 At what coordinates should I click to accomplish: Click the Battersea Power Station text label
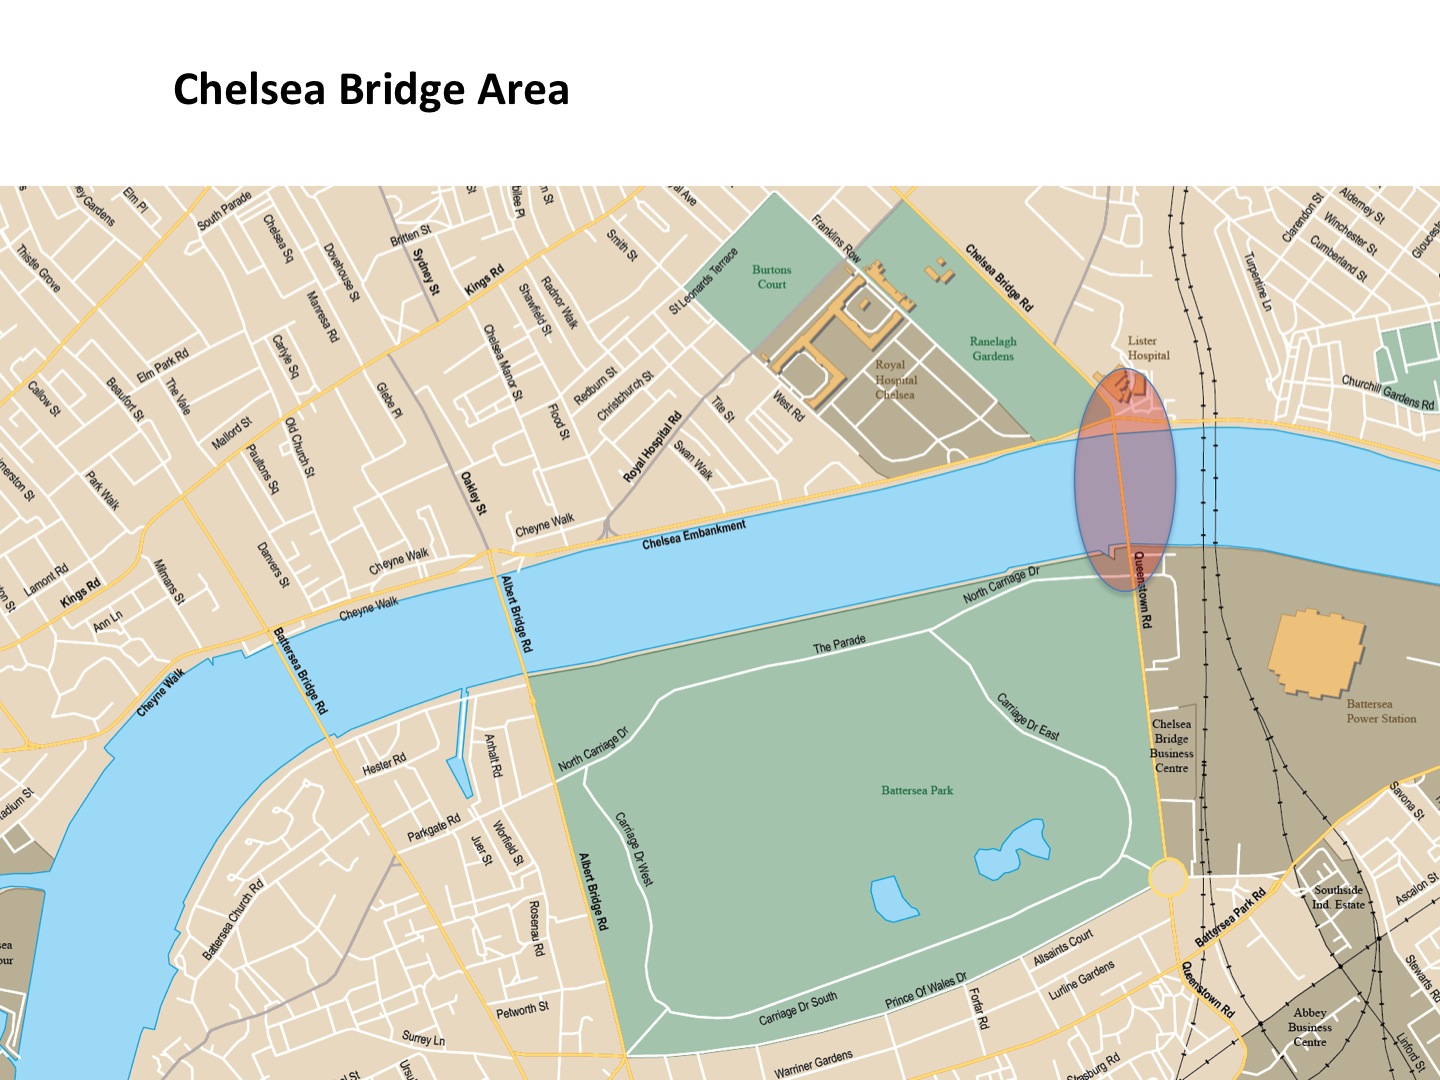(1381, 711)
